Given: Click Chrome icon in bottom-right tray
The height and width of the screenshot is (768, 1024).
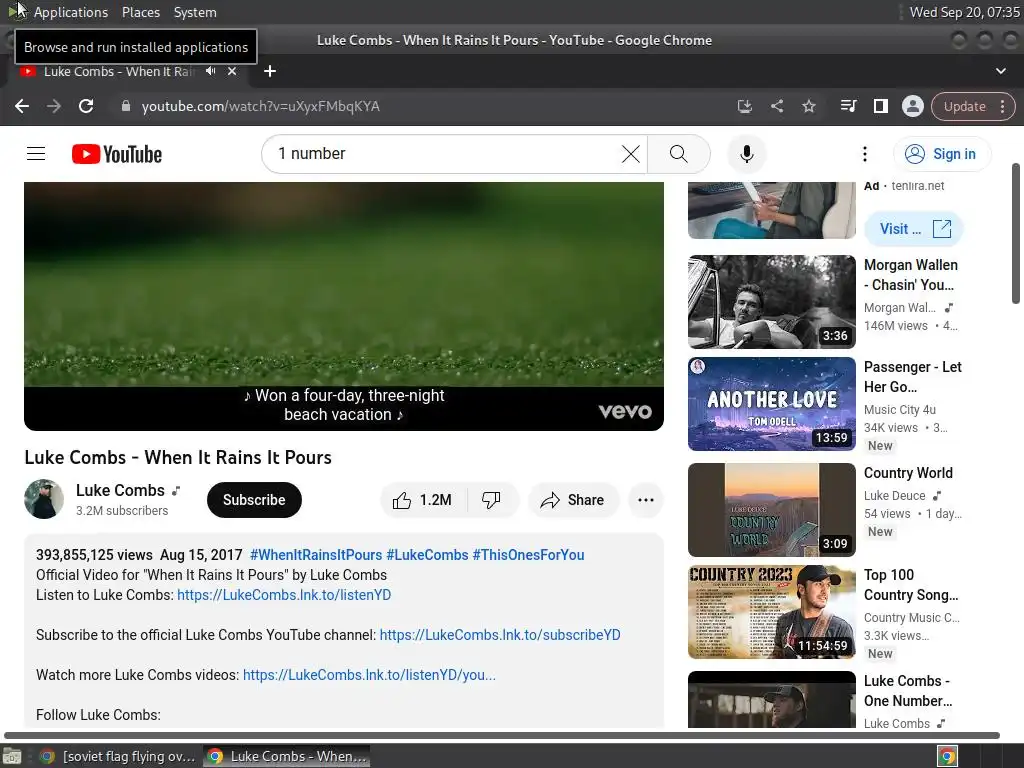Looking at the screenshot, I should point(948,756).
